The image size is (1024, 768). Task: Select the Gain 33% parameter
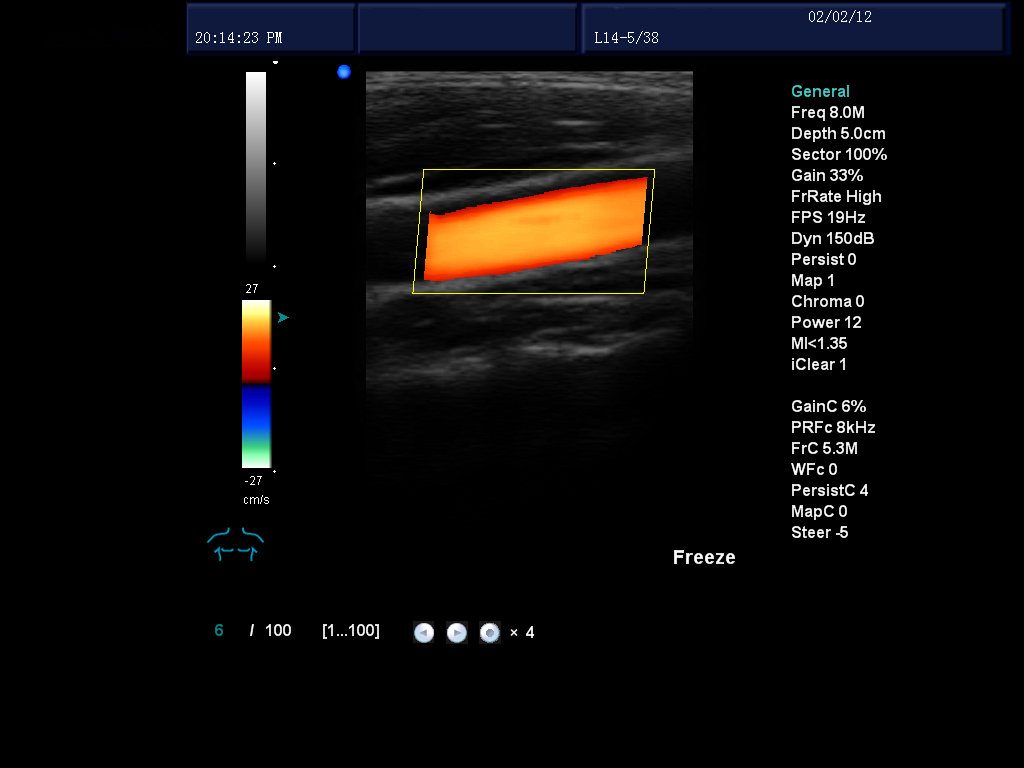click(x=826, y=176)
